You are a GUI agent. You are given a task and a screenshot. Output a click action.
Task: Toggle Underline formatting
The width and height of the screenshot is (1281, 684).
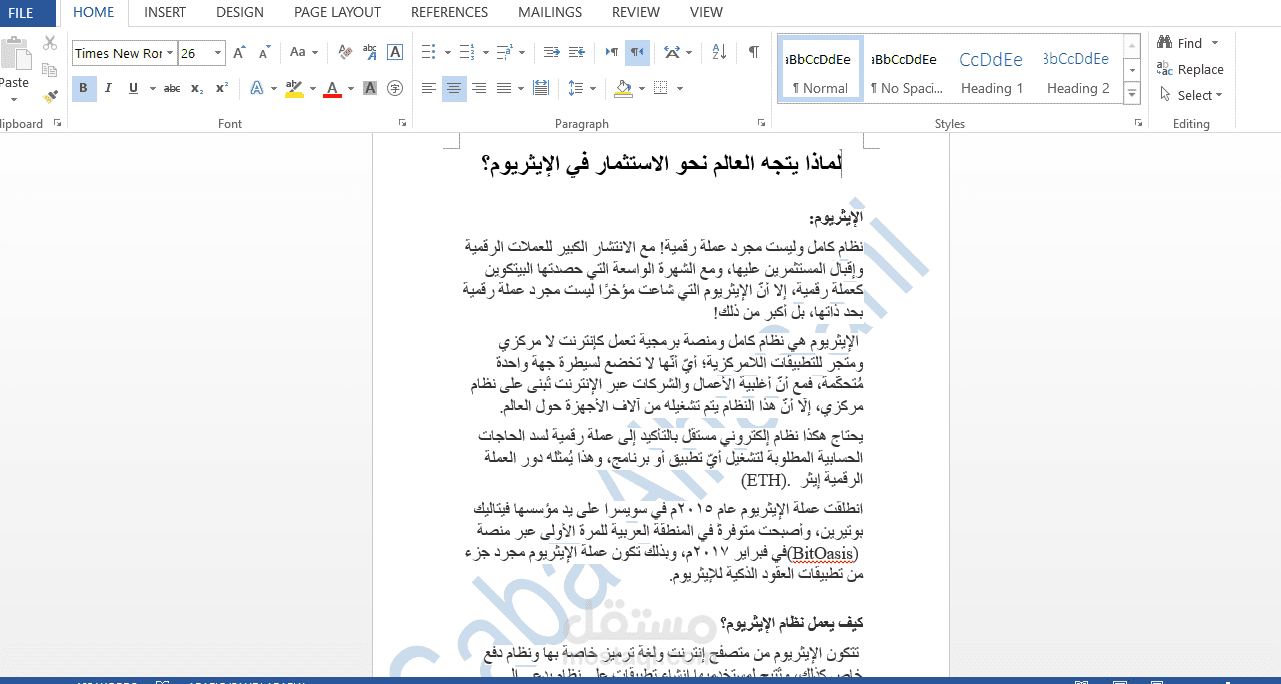pyautogui.click(x=133, y=88)
